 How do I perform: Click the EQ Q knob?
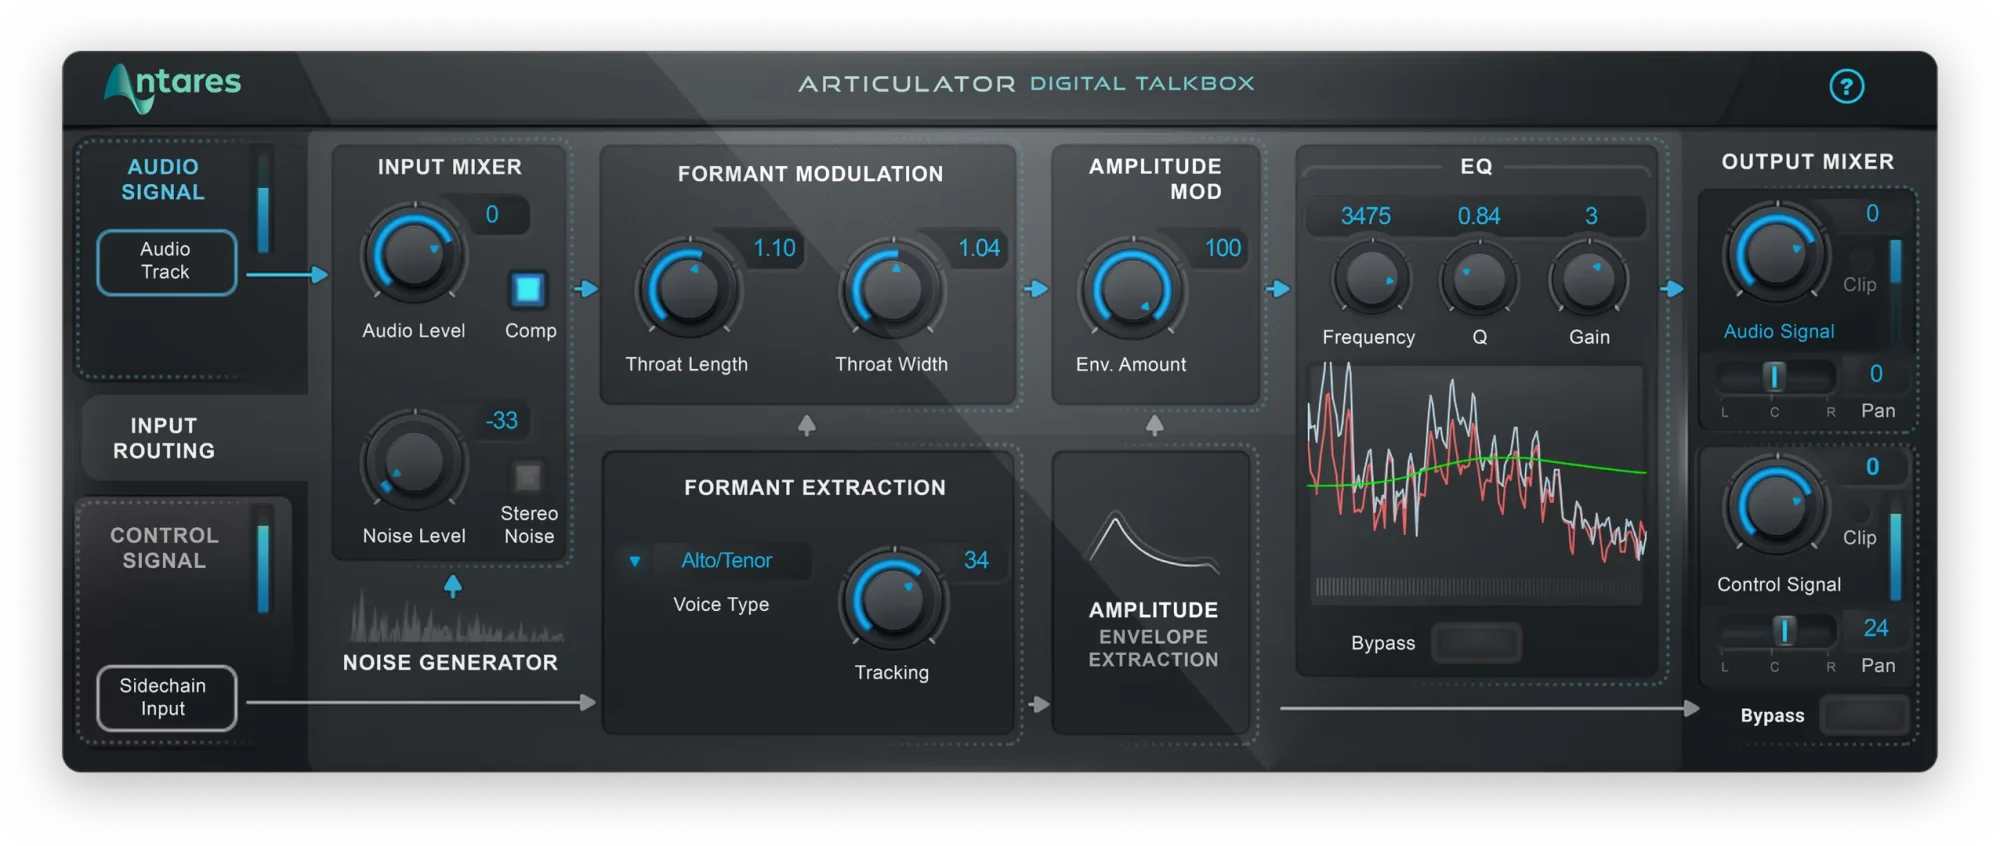(x=1478, y=278)
